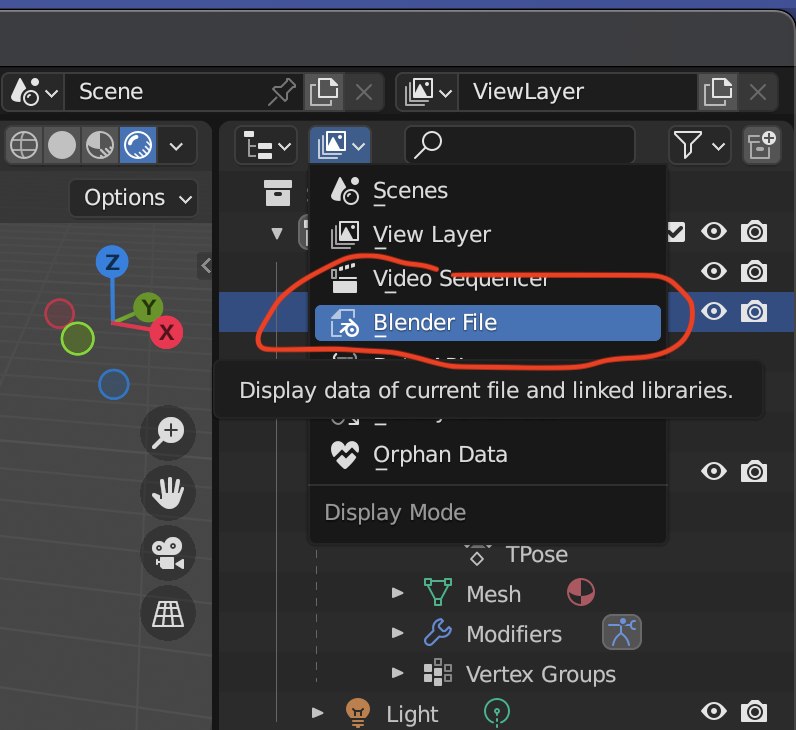Click the move view hand button
This screenshot has height=730, width=796.
click(x=168, y=493)
